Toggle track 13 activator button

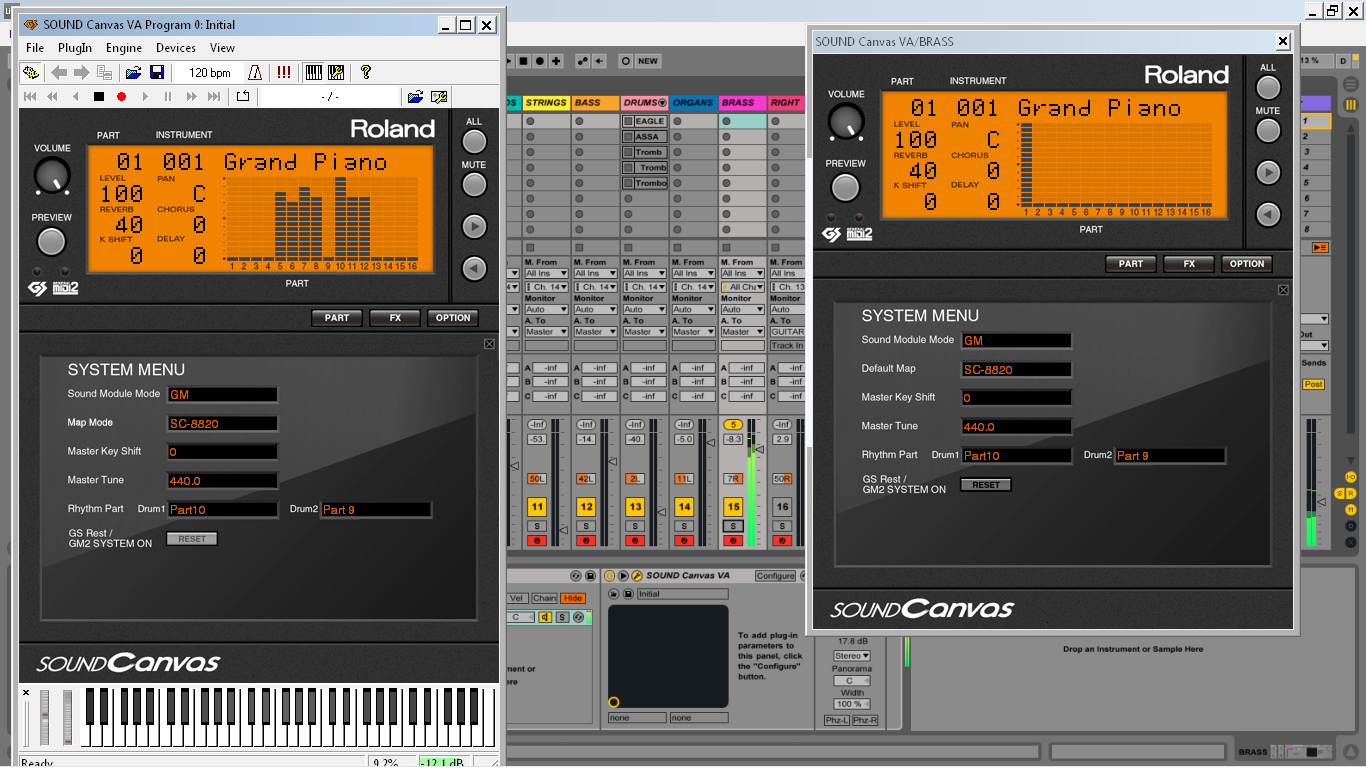[x=635, y=507]
